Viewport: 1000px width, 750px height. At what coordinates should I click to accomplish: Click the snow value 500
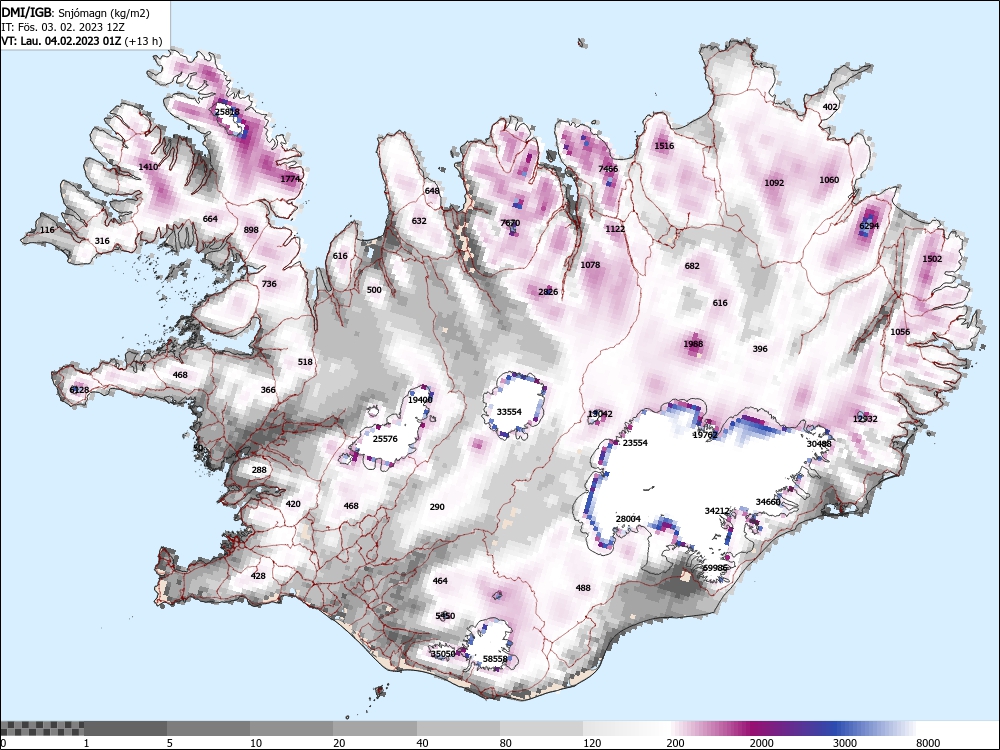tap(374, 290)
